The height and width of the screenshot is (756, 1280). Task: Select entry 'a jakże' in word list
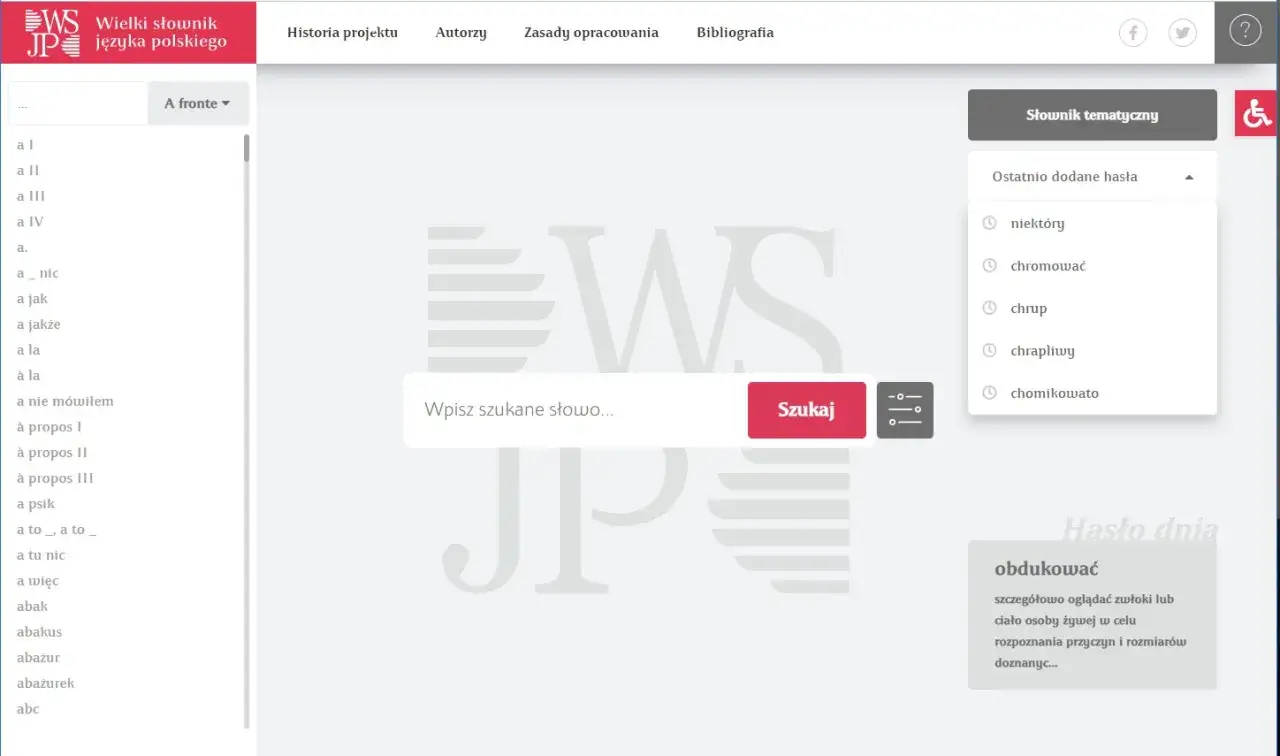pos(38,324)
